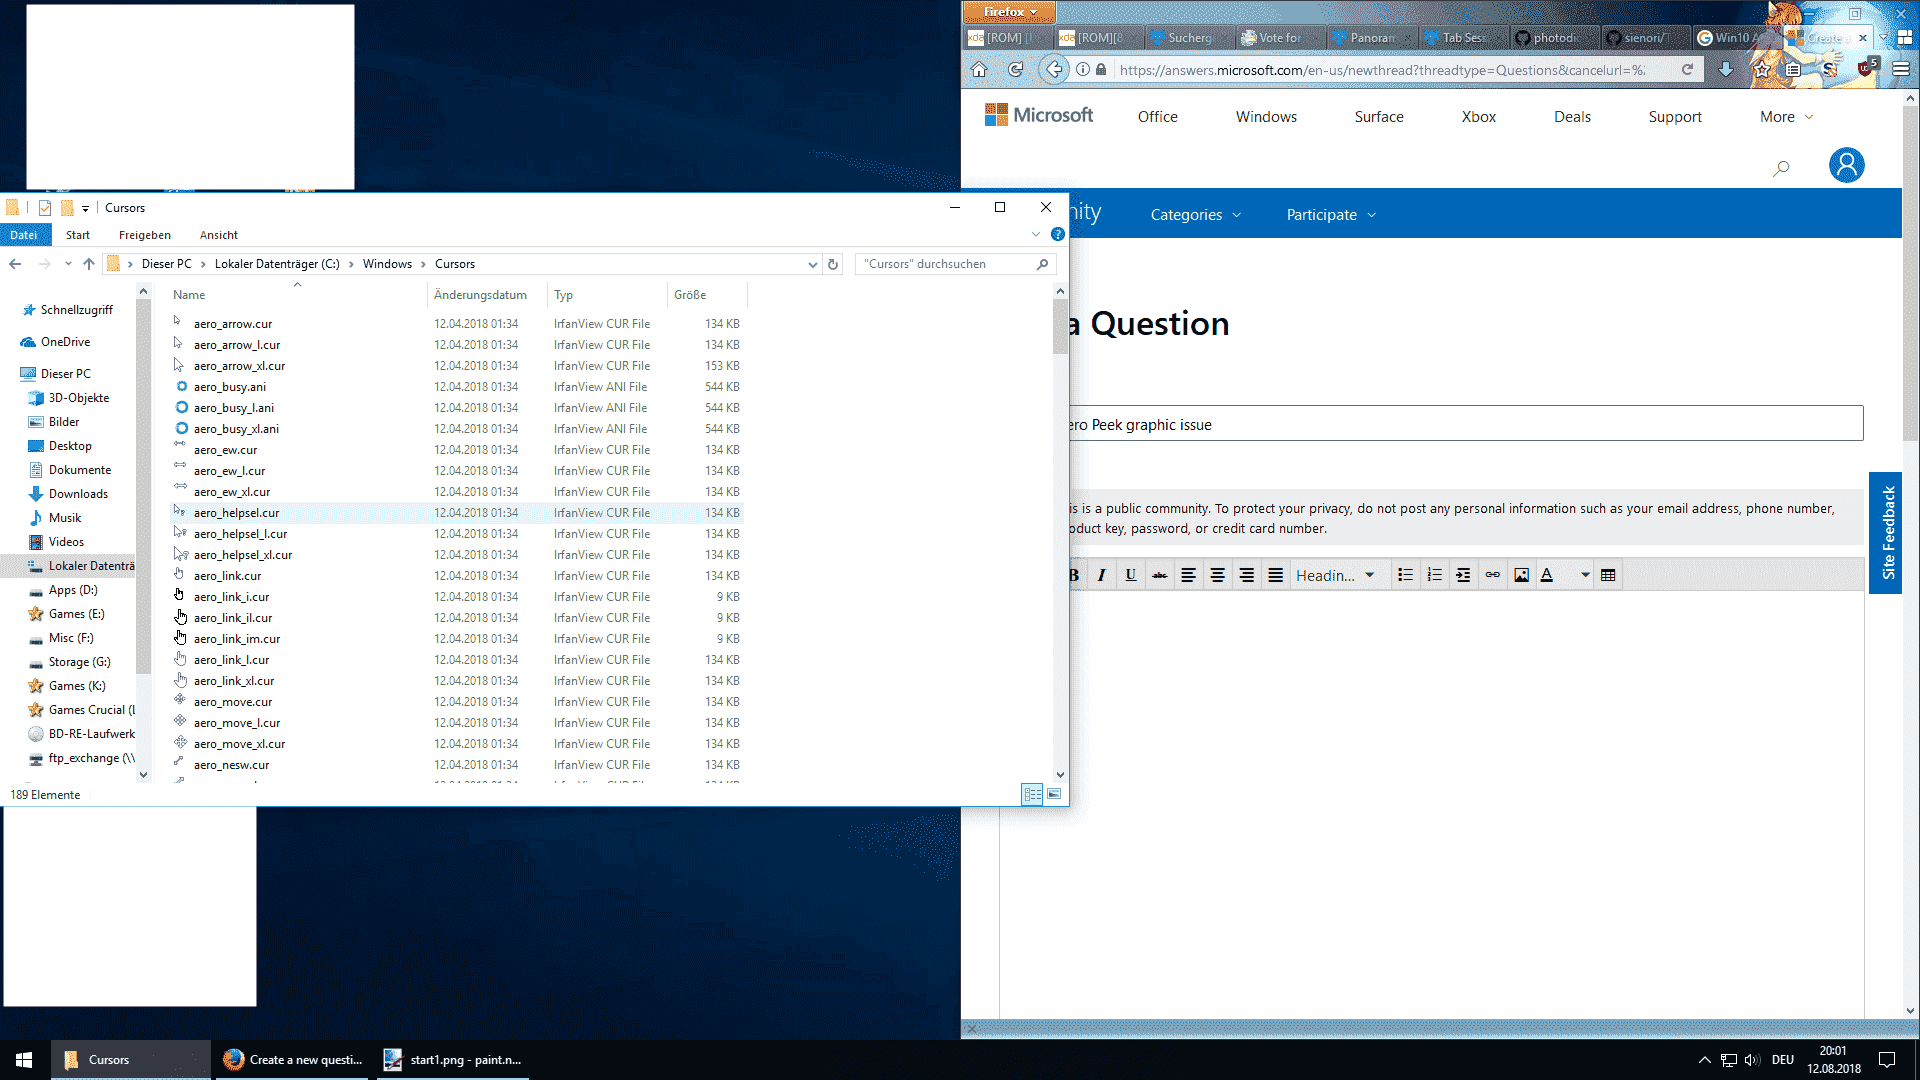1920x1080 pixels.
Task: Open the Freigeben ribbon tab
Action: click(145, 235)
